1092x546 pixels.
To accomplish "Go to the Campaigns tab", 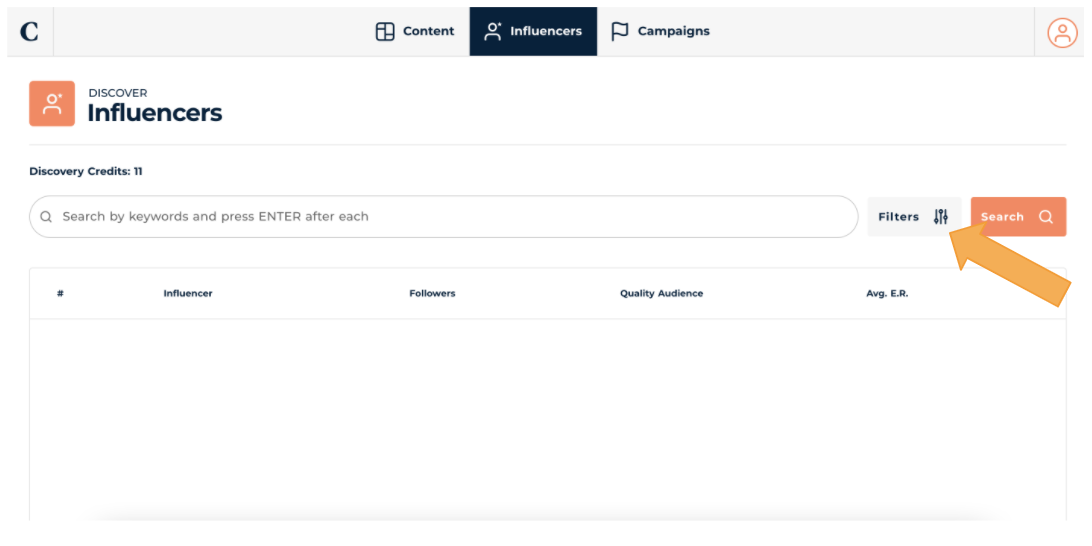I will [x=673, y=32].
